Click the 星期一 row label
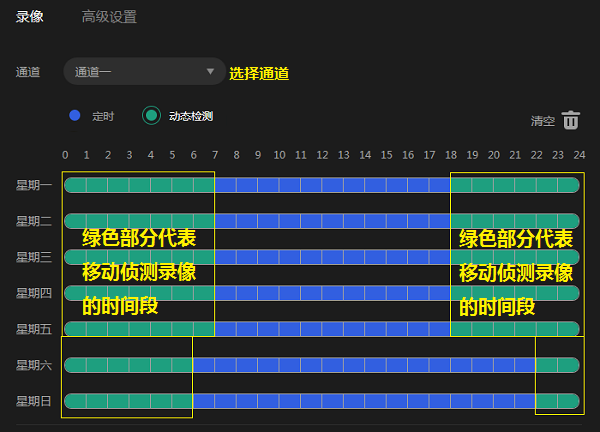Viewport: 600px width, 432px height. click(34, 185)
